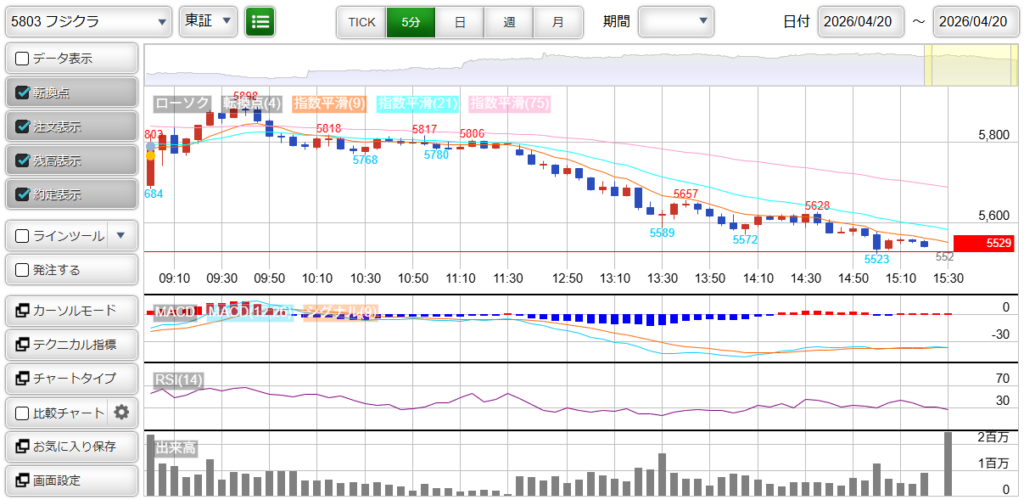Open chart type selector (チャートタイプ)
The width and height of the screenshot is (1024, 500).
(x=71, y=378)
